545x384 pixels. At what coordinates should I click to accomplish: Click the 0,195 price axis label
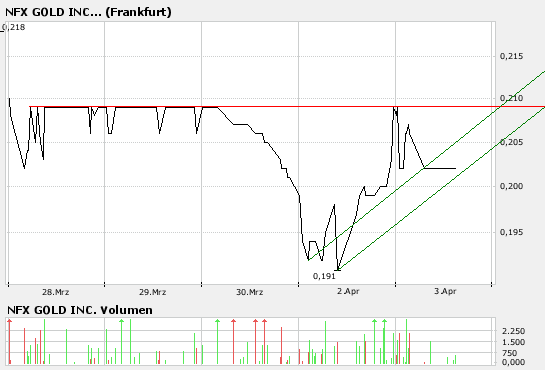pyautogui.click(x=511, y=232)
